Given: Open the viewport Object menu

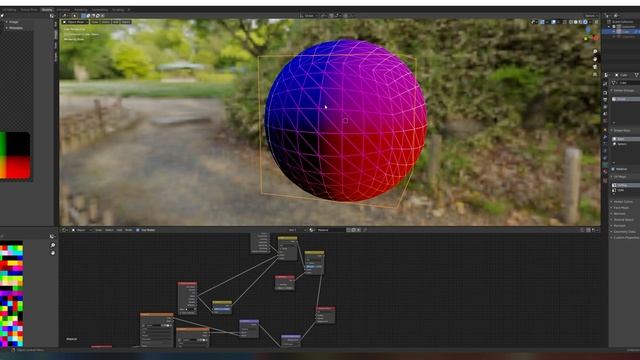Looking at the screenshot, I should [126, 22].
